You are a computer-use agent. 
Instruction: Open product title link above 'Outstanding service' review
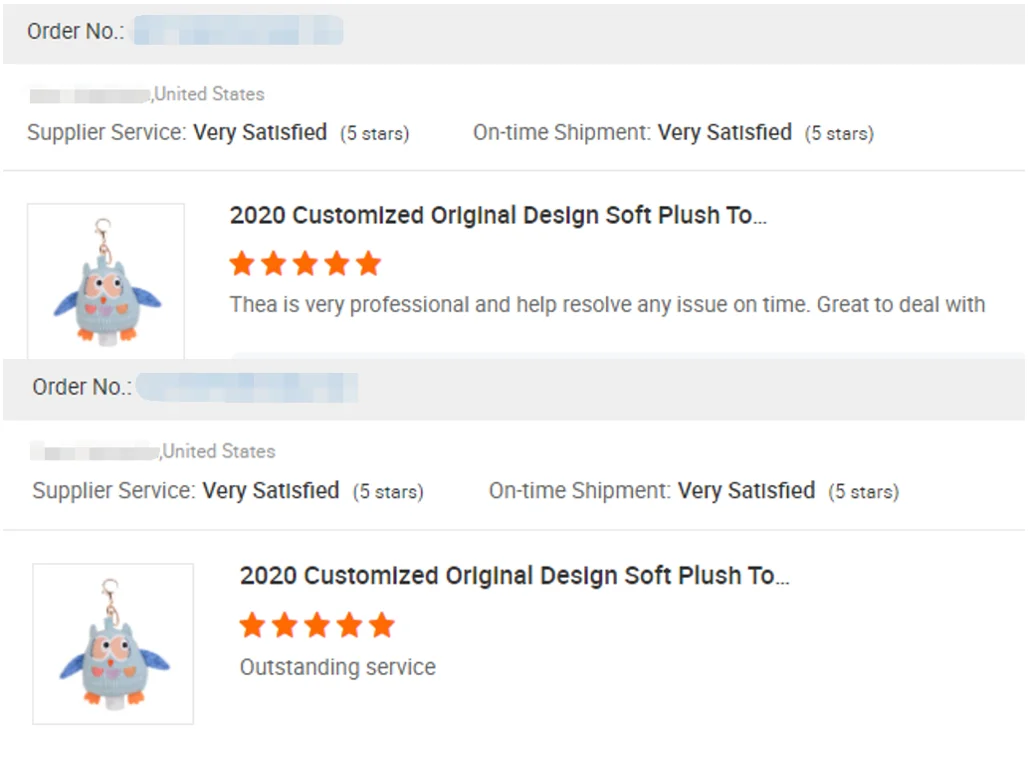pos(514,576)
